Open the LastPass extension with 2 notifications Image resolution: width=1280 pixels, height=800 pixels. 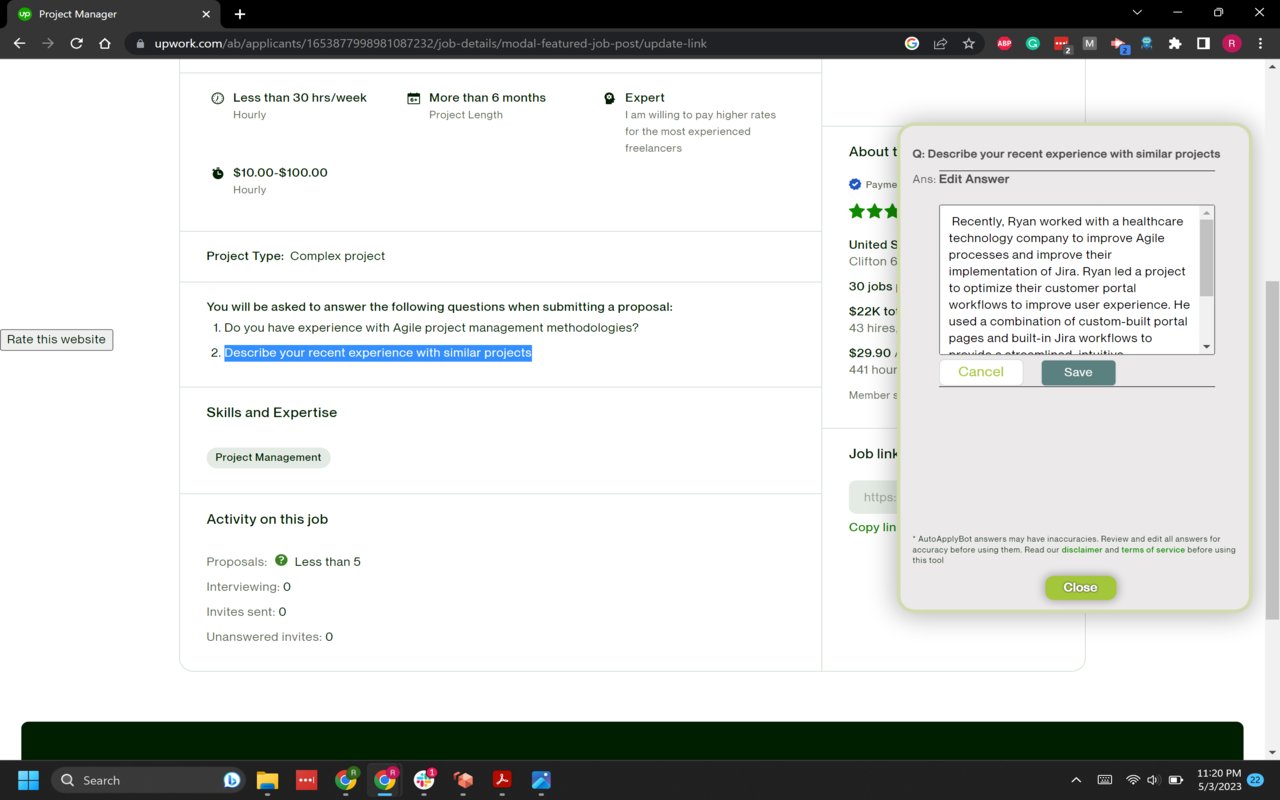tap(1061, 43)
